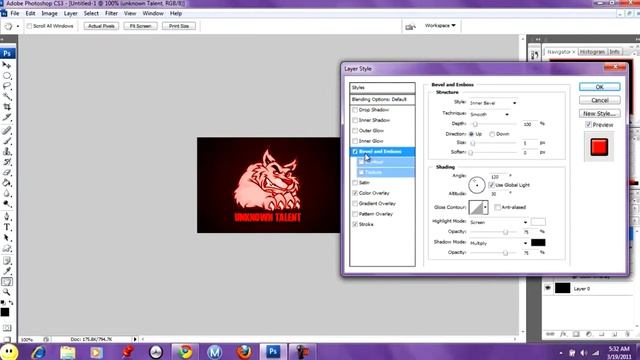Screen dimensions: 640x360
Task: Open the File menu
Action: 15,13
